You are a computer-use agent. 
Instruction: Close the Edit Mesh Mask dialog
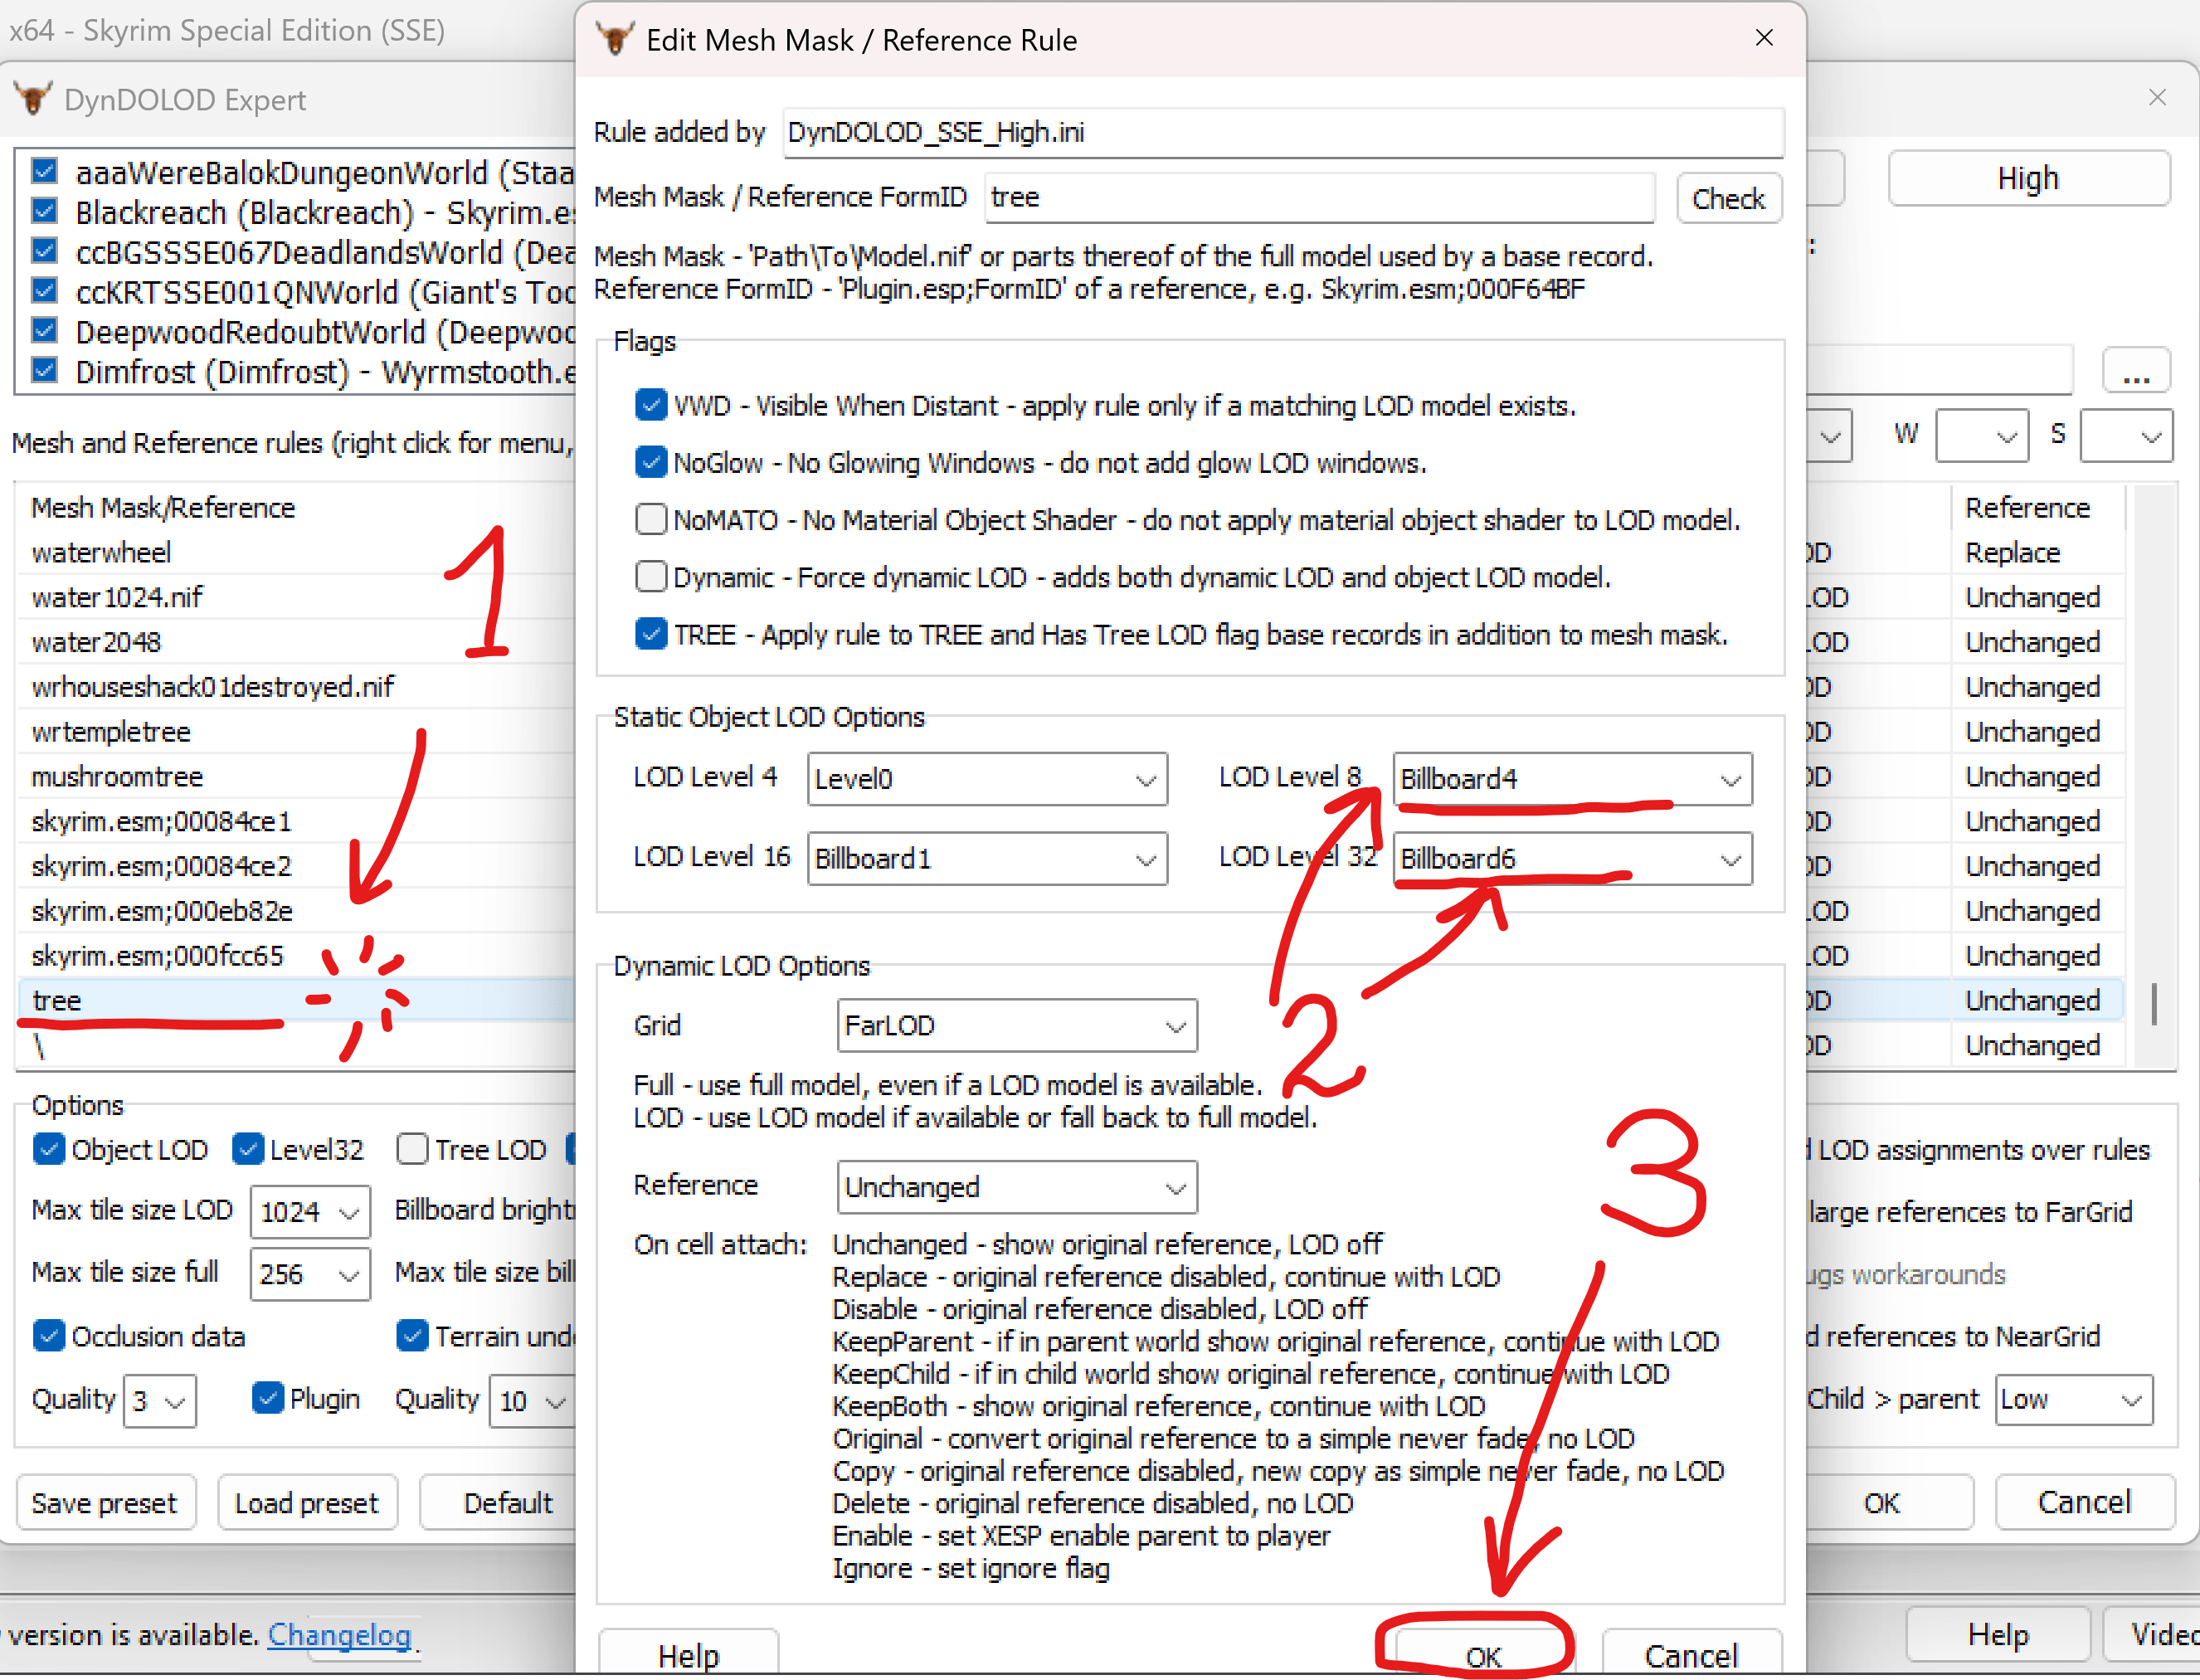[x=1764, y=38]
